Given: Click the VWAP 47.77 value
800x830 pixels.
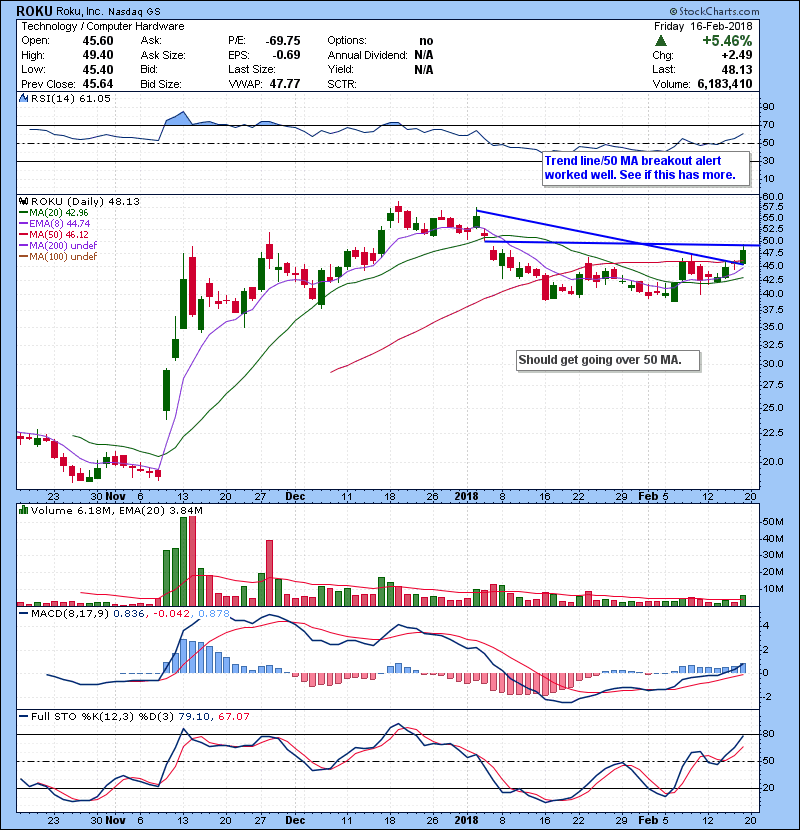Looking at the screenshot, I should (x=285, y=84).
